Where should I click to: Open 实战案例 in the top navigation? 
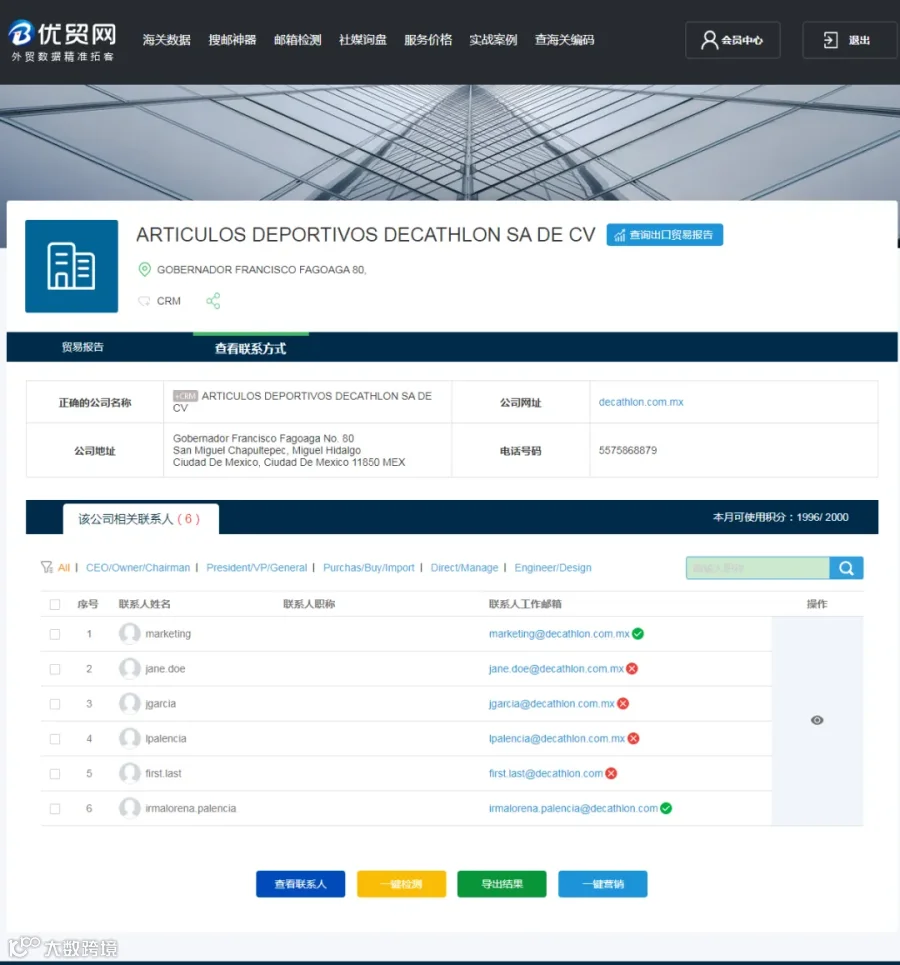tap(493, 40)
